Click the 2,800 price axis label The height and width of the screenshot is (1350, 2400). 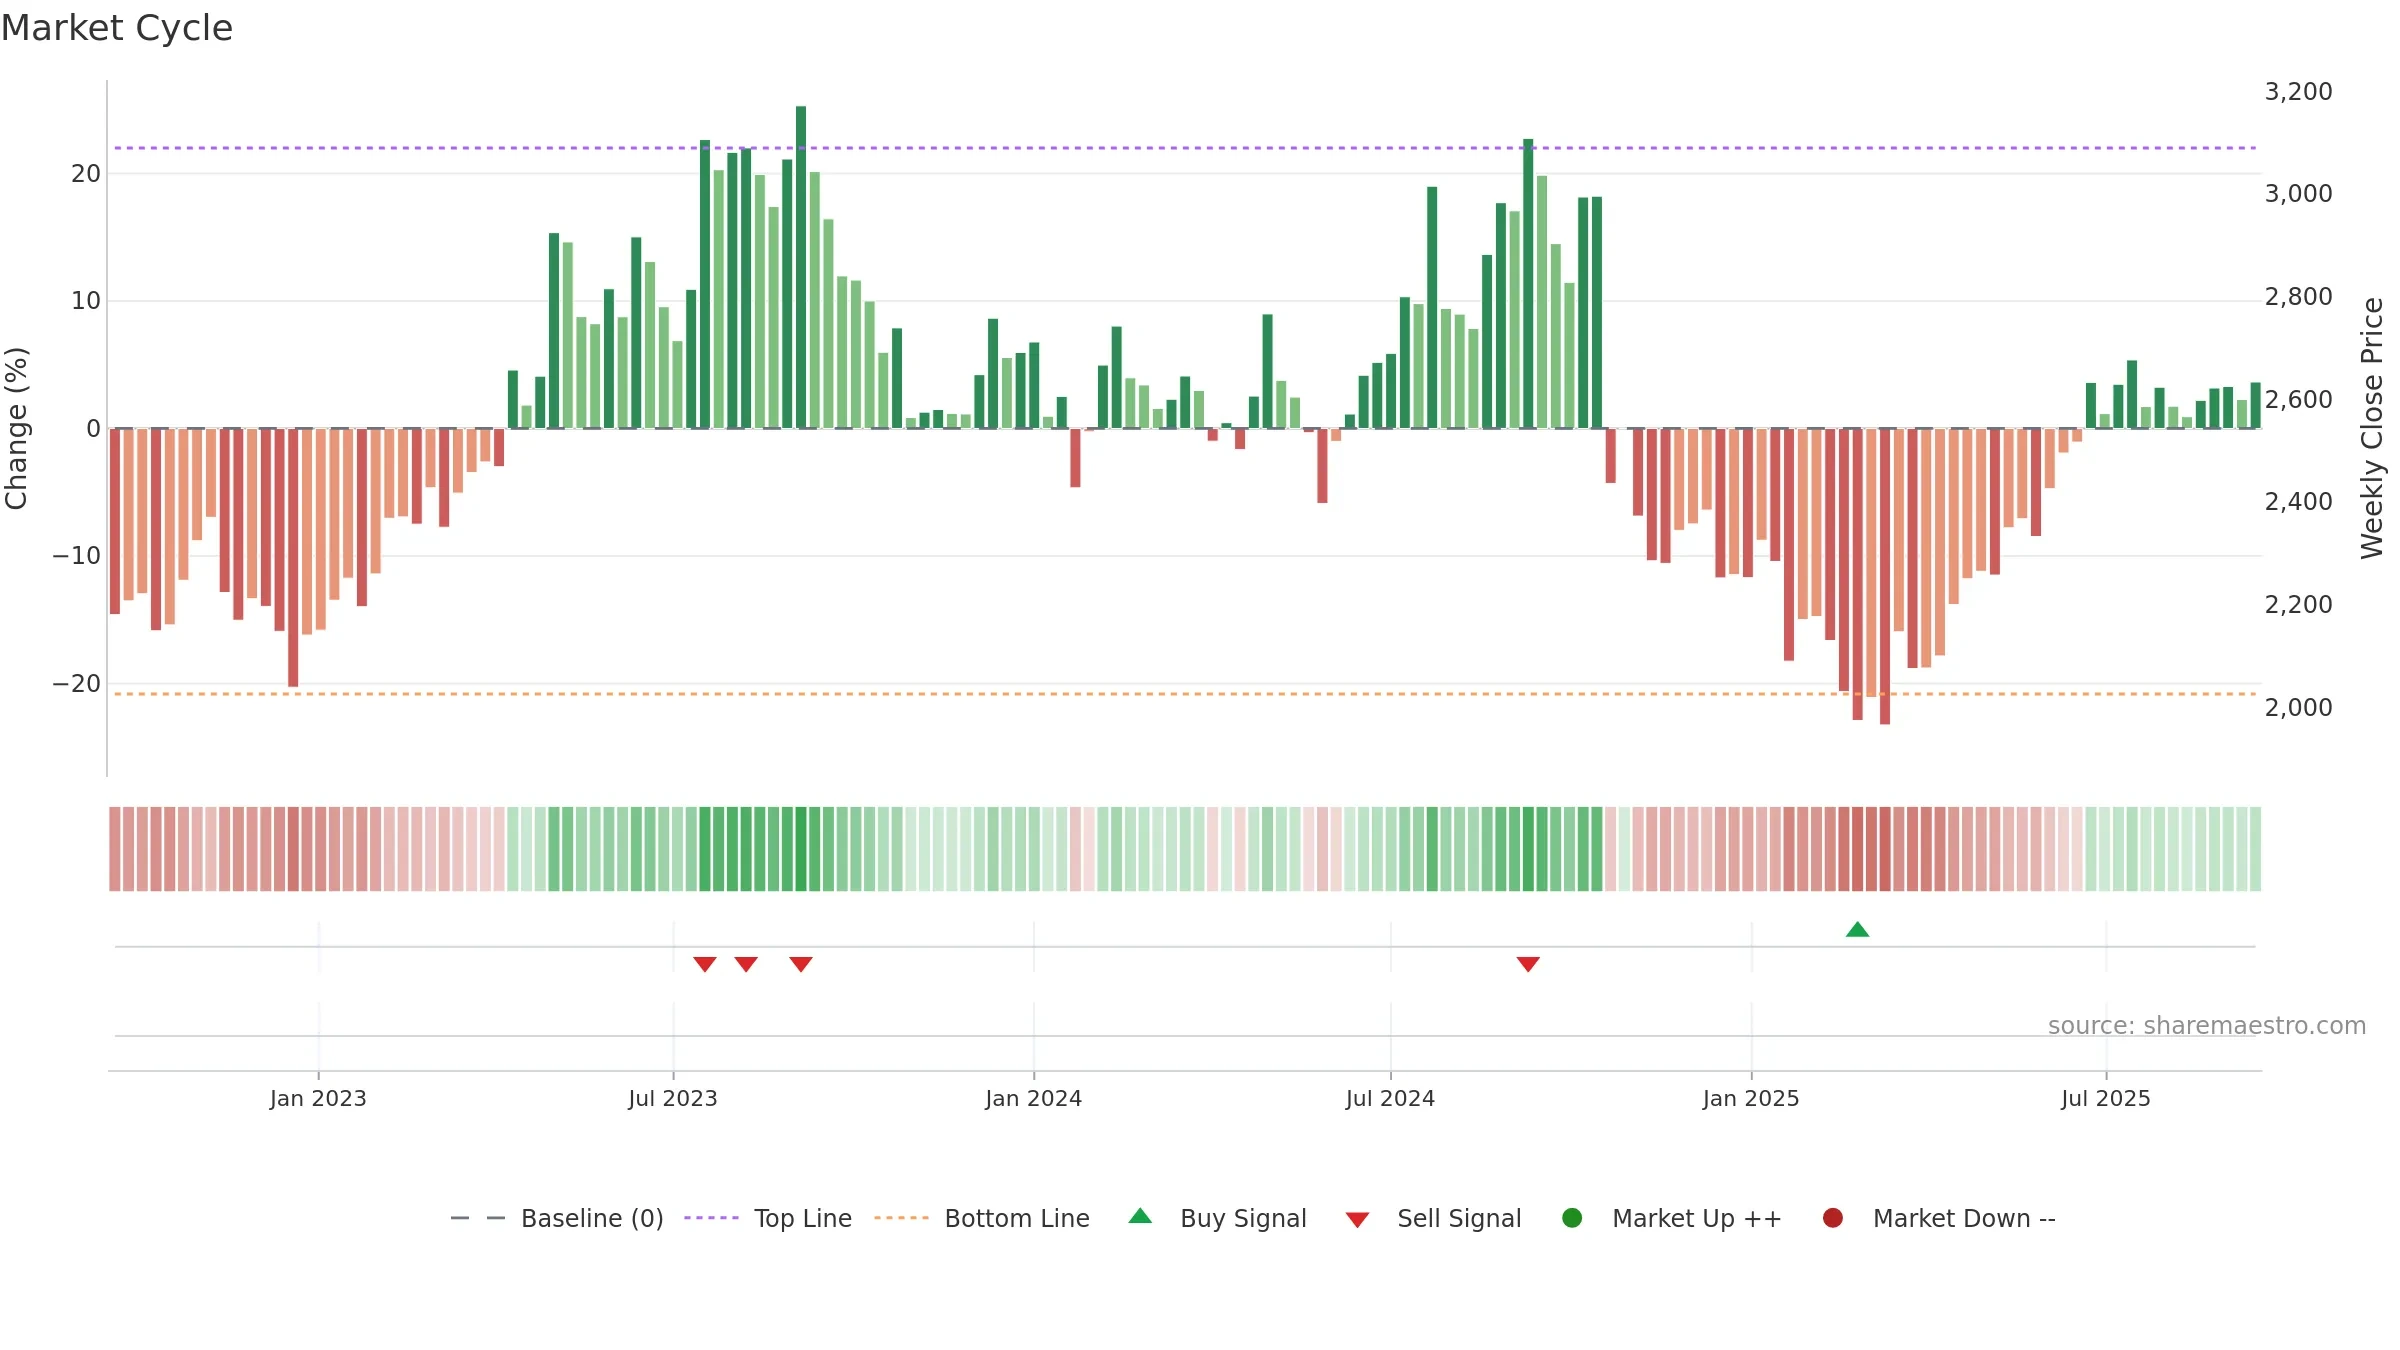point(2298,297)
